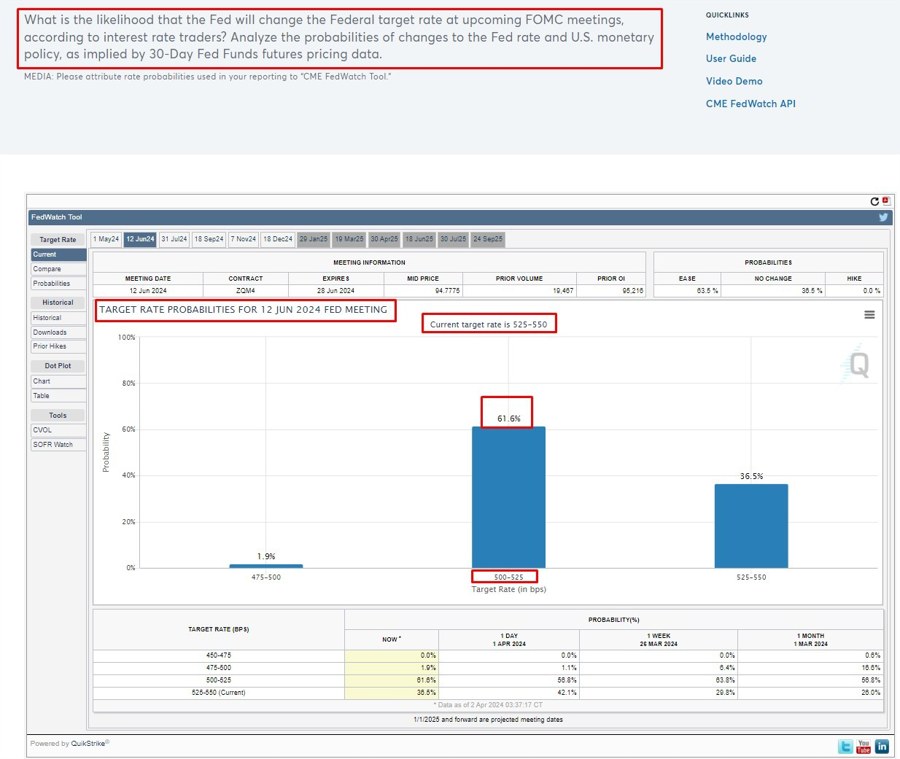Select the 29 Jan25 projected meeting tab
This screenshot has width=900, height=759.
click(x=313, y=239)
